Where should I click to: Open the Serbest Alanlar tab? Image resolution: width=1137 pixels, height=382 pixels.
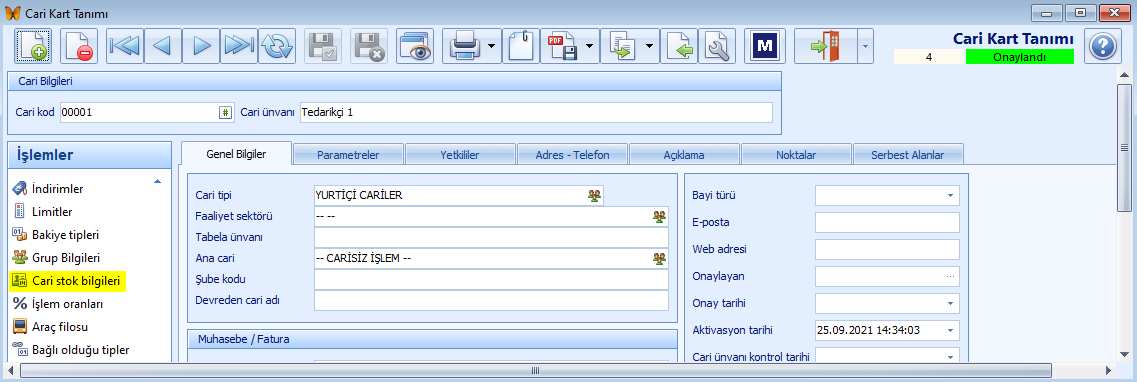point(908,154)
